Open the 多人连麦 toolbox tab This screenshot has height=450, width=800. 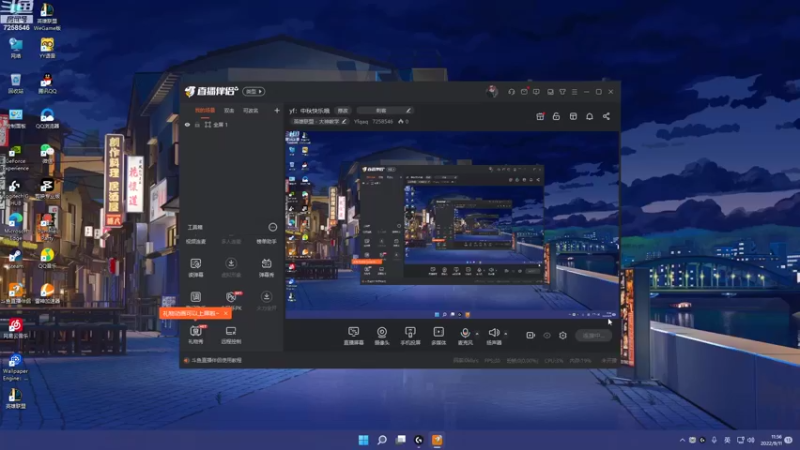231,241
